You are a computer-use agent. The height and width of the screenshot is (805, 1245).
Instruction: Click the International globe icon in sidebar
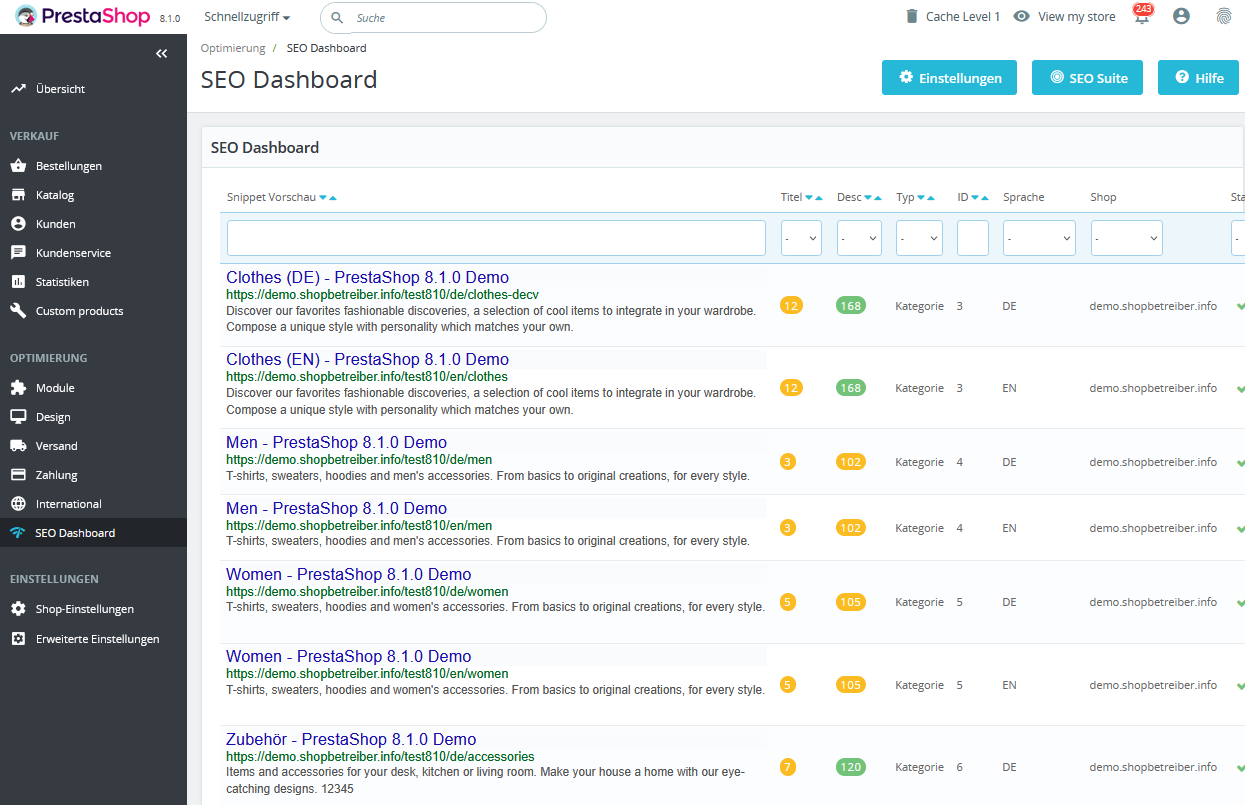(x=18, y=504)
